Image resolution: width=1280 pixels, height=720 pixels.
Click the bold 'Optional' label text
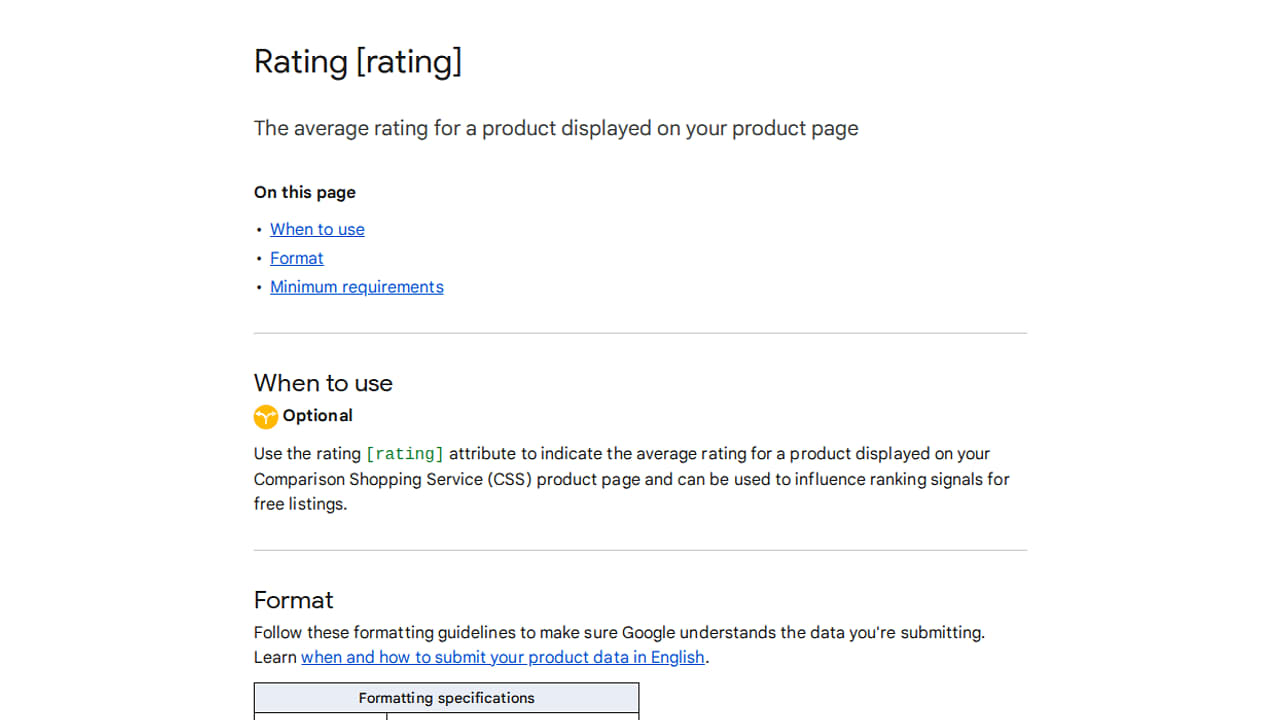point(318,416)
